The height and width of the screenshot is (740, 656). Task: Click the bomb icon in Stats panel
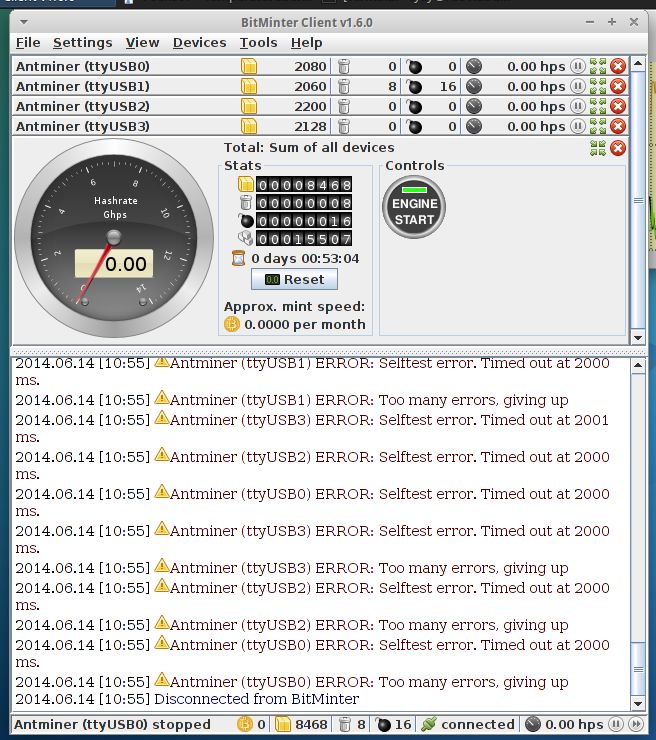click(x=246, y=220)
